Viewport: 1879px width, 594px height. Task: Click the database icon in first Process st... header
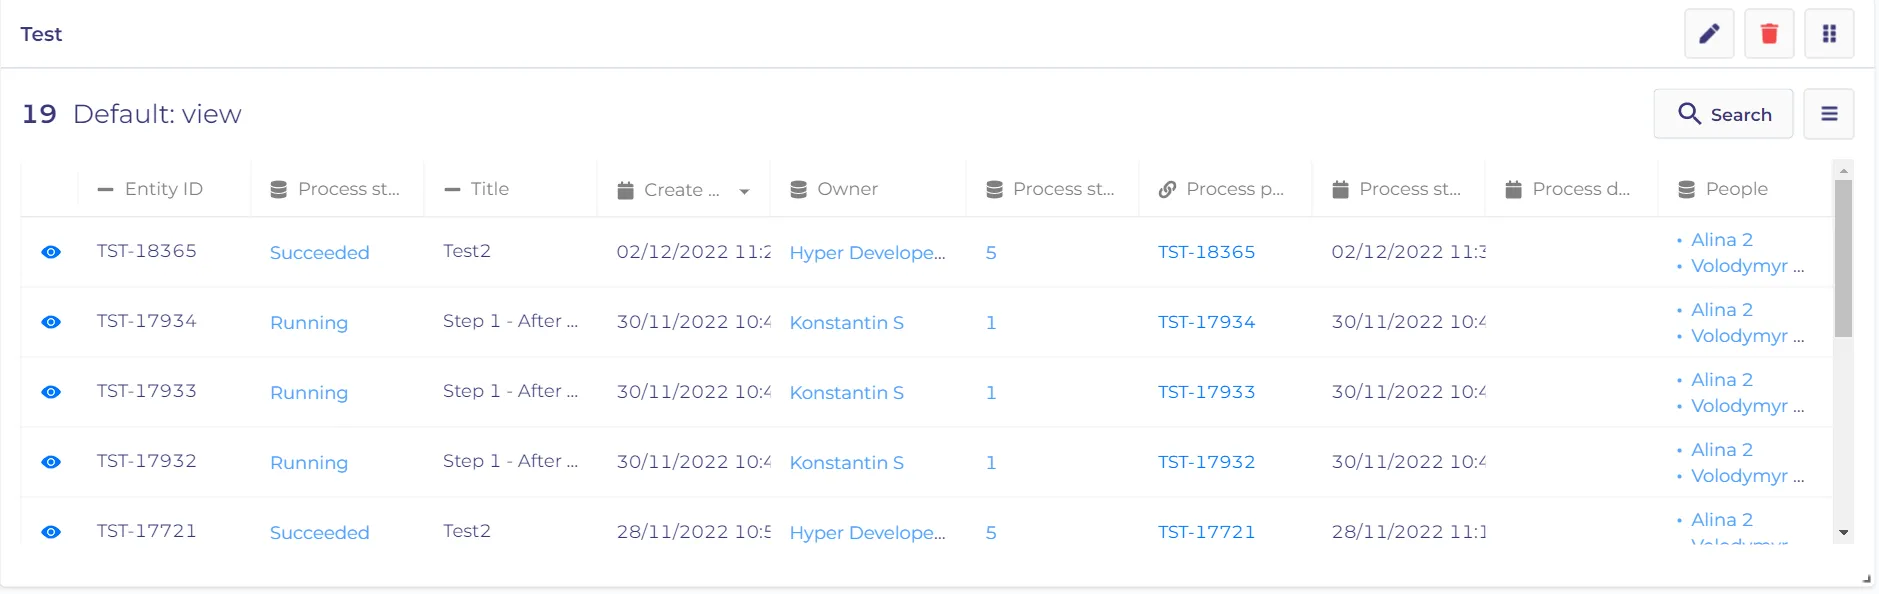tap(279, 190)
